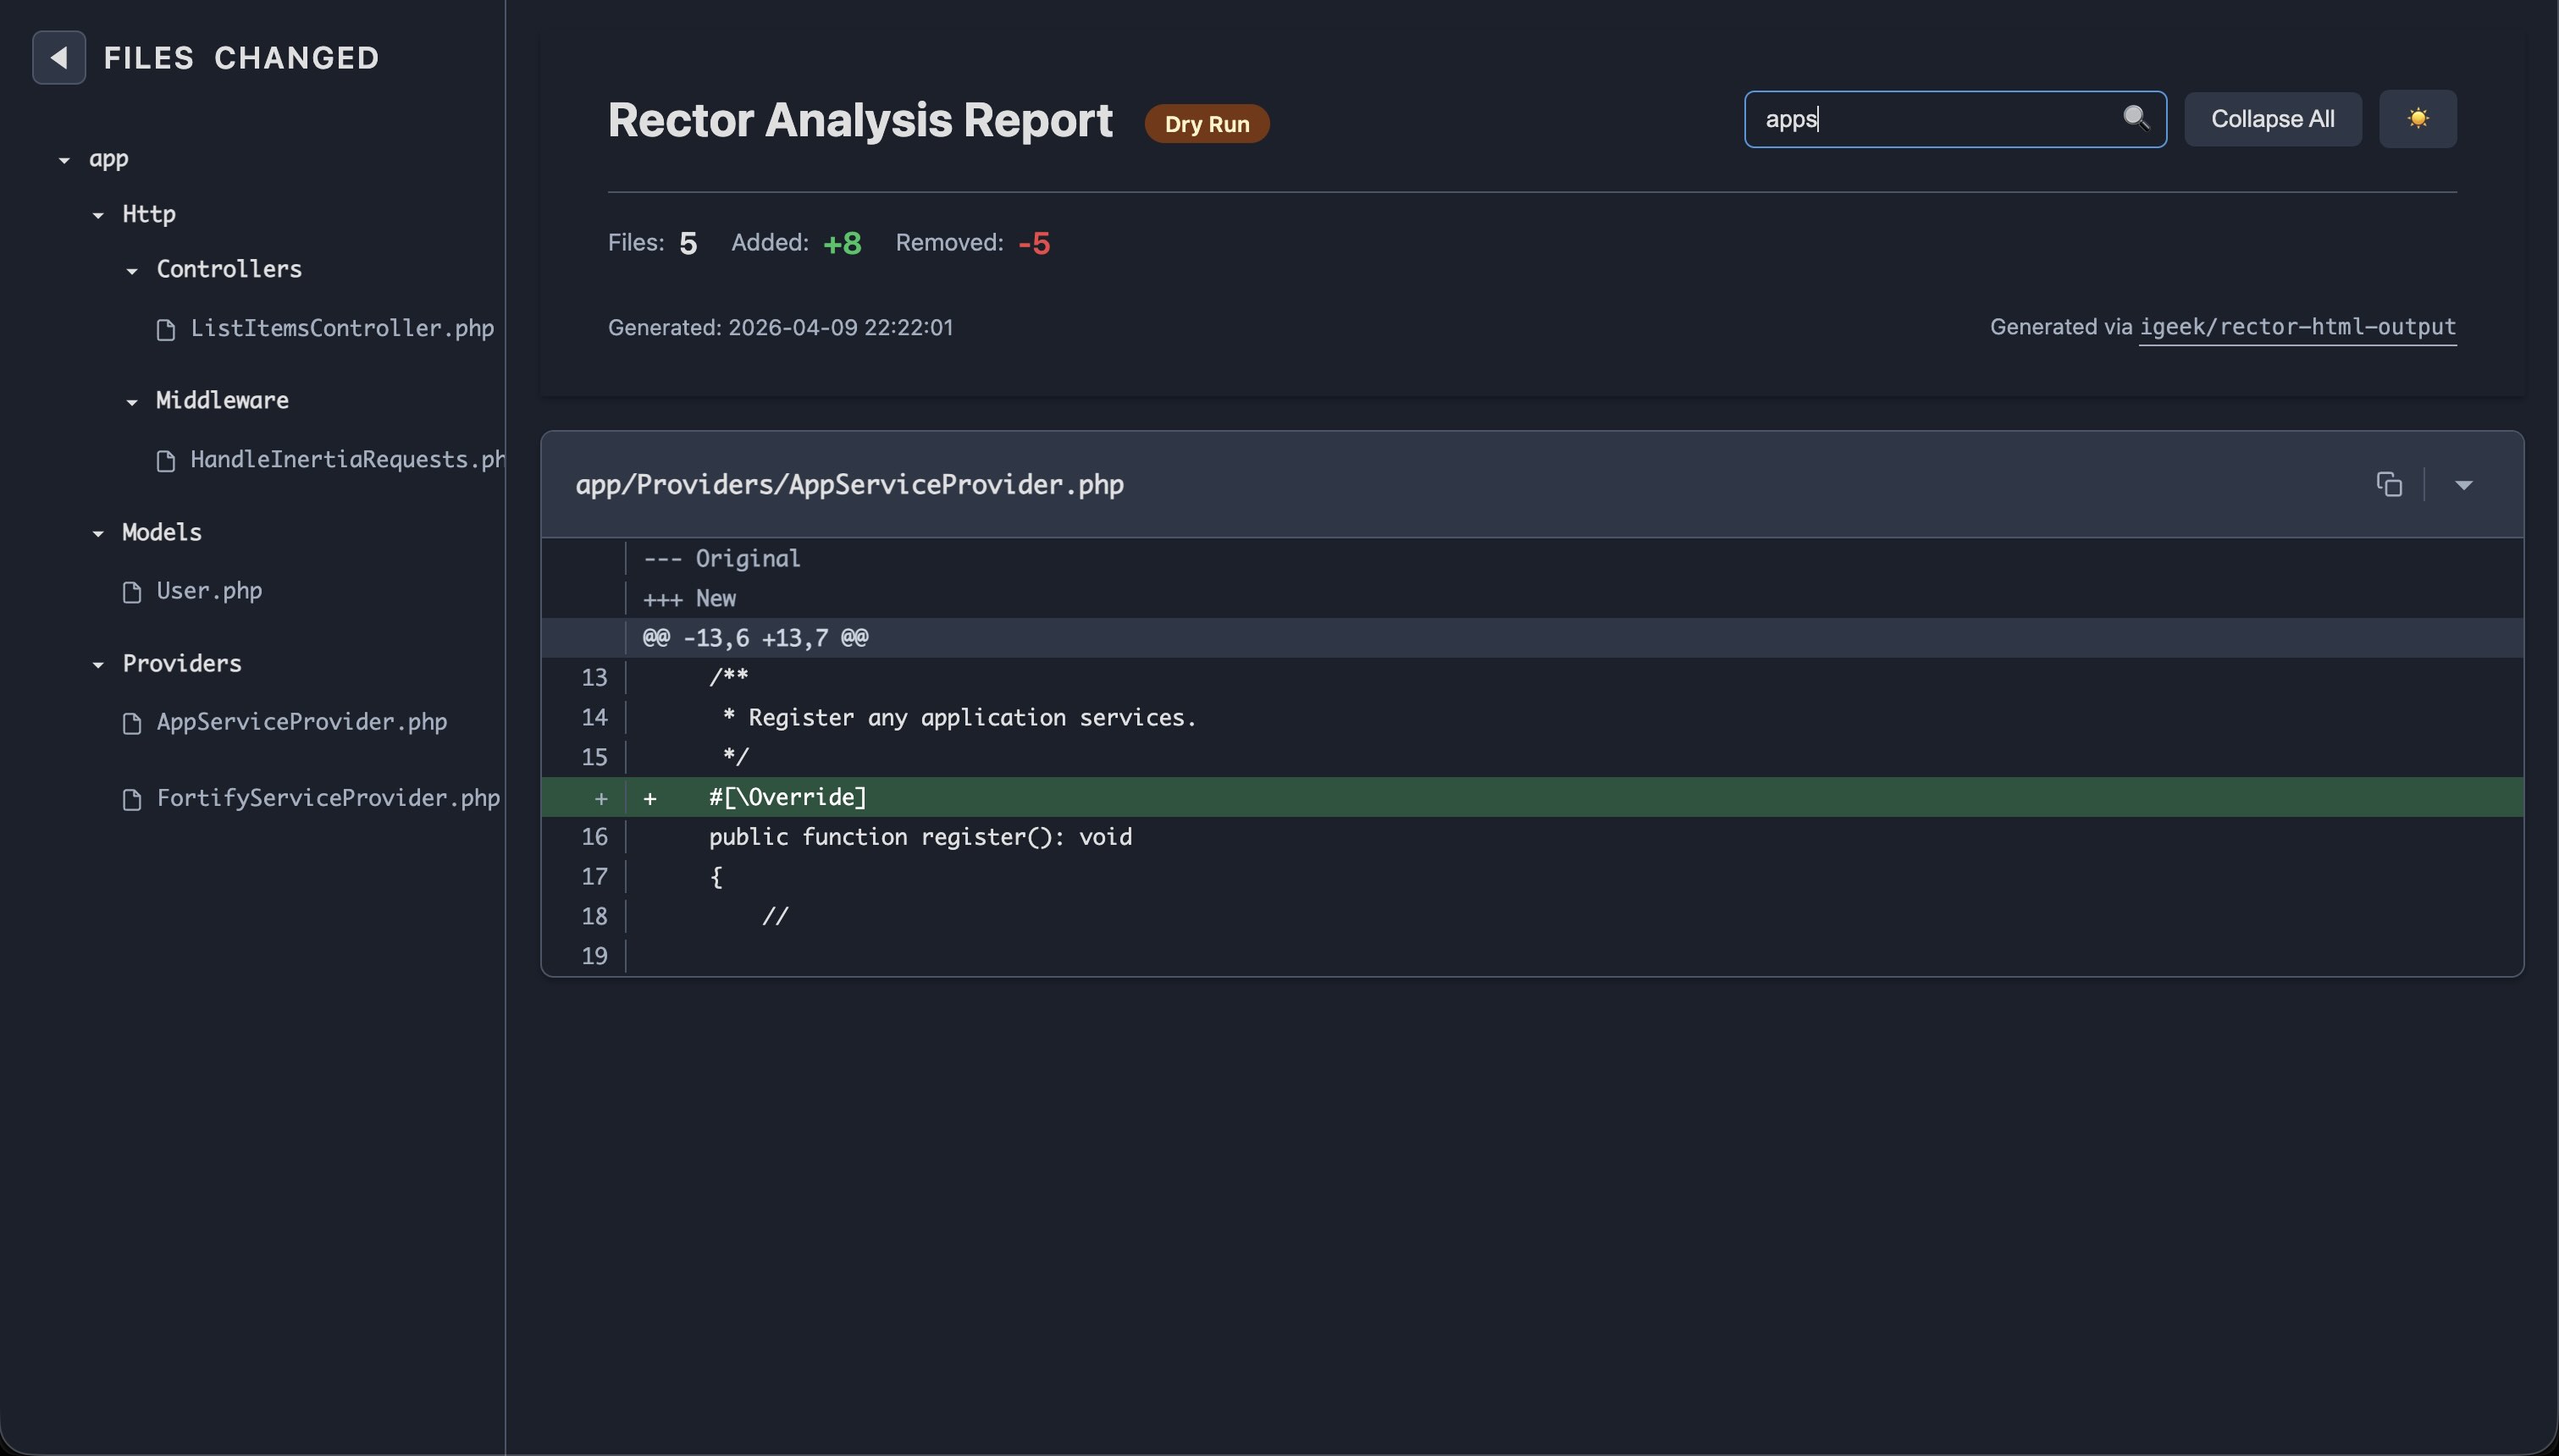
Task: Copy the AppServiceProvider.php file path
Action: 2389,485
